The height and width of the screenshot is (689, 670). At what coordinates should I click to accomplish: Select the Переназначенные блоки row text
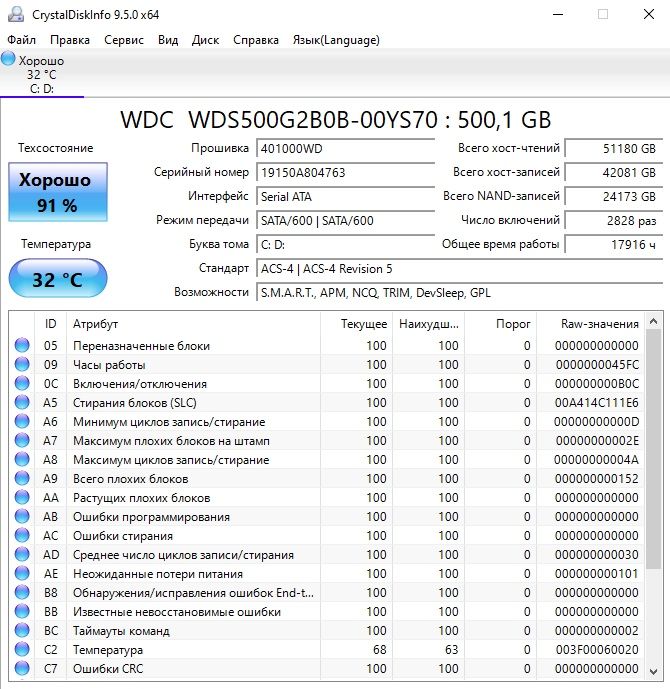[141, 346]
